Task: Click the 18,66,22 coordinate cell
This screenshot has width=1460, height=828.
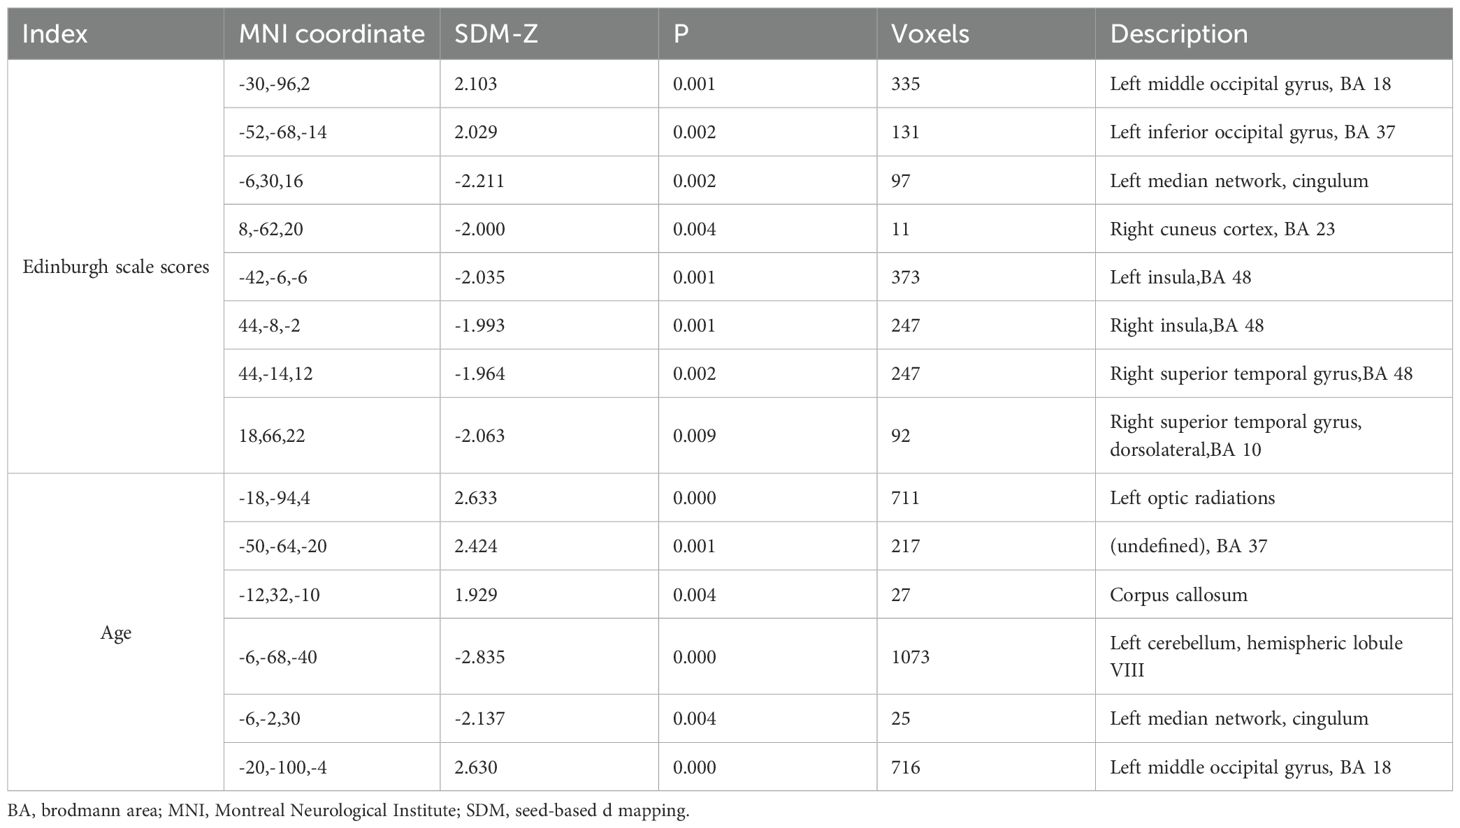Action: click(x=270, y=435)
